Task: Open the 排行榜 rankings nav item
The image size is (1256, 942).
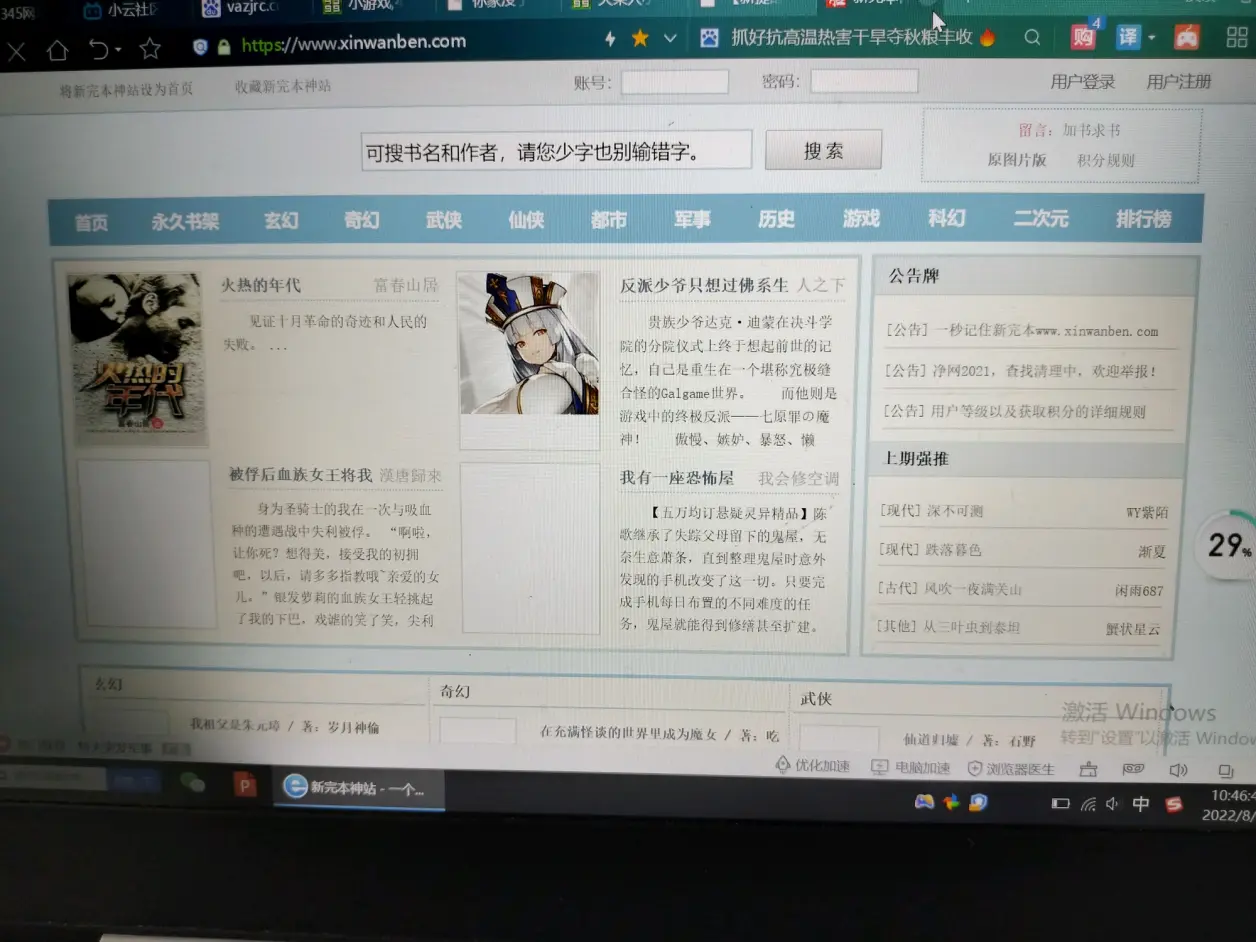Action: [1144, 218]
